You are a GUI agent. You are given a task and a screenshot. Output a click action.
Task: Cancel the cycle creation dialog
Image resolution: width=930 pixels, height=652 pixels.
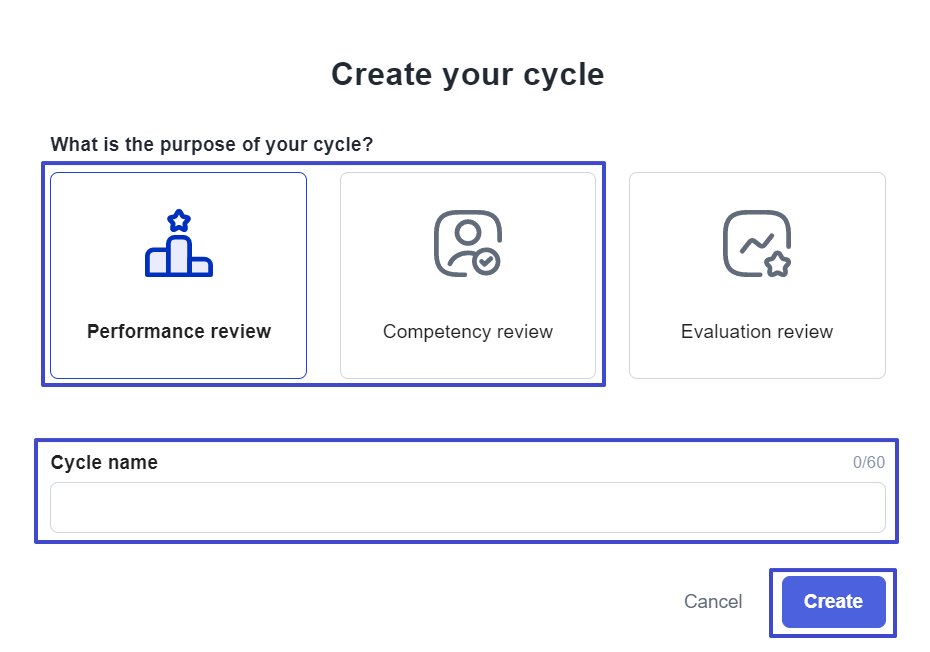[x=713, y=602]
